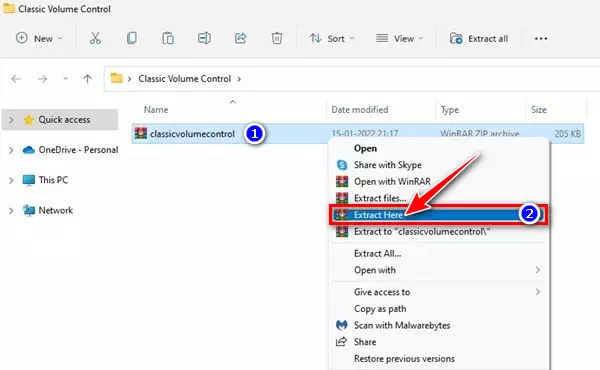The width and height of the screenshot is (600, 370).
Task: Click the Share icon in toolbar
Action: (x=240, y=38)
